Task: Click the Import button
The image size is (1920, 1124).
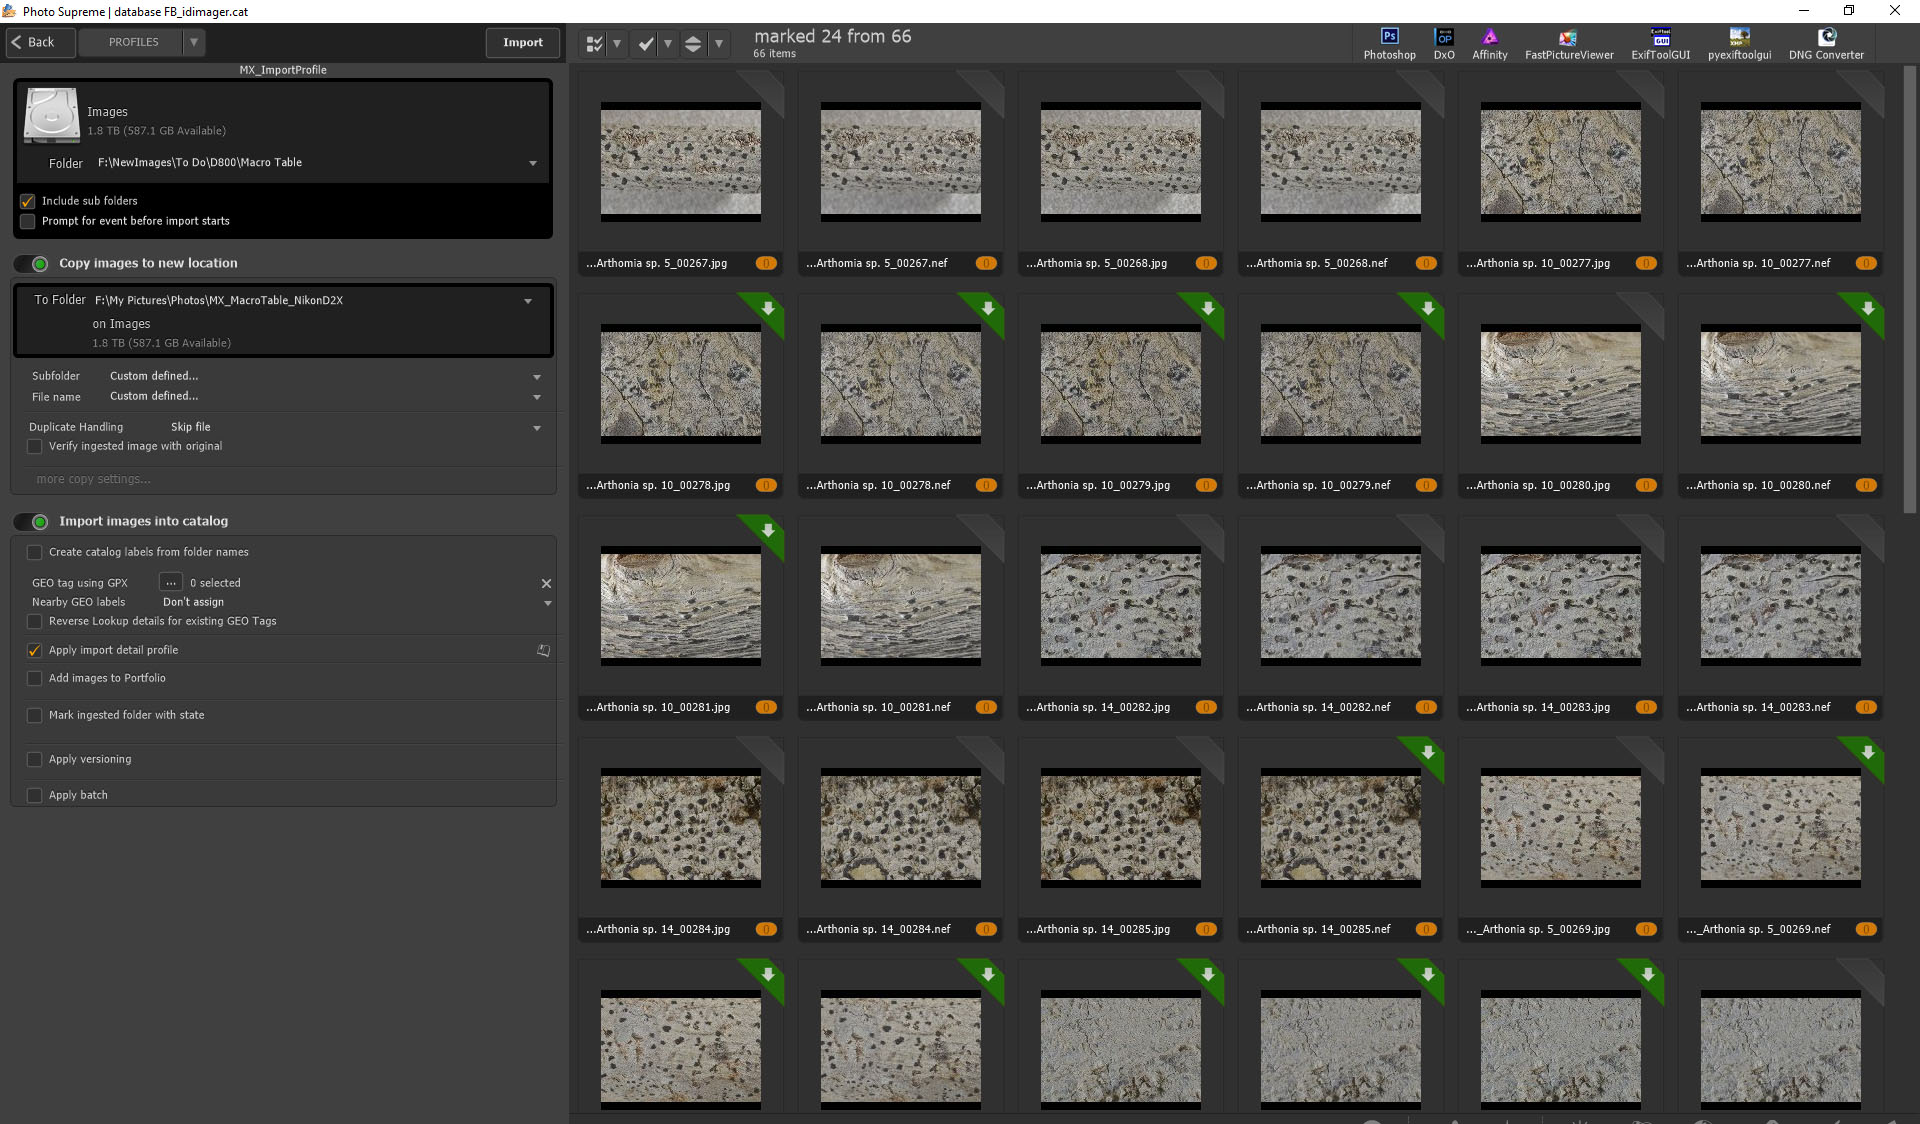Action: (x=523, y=42)
